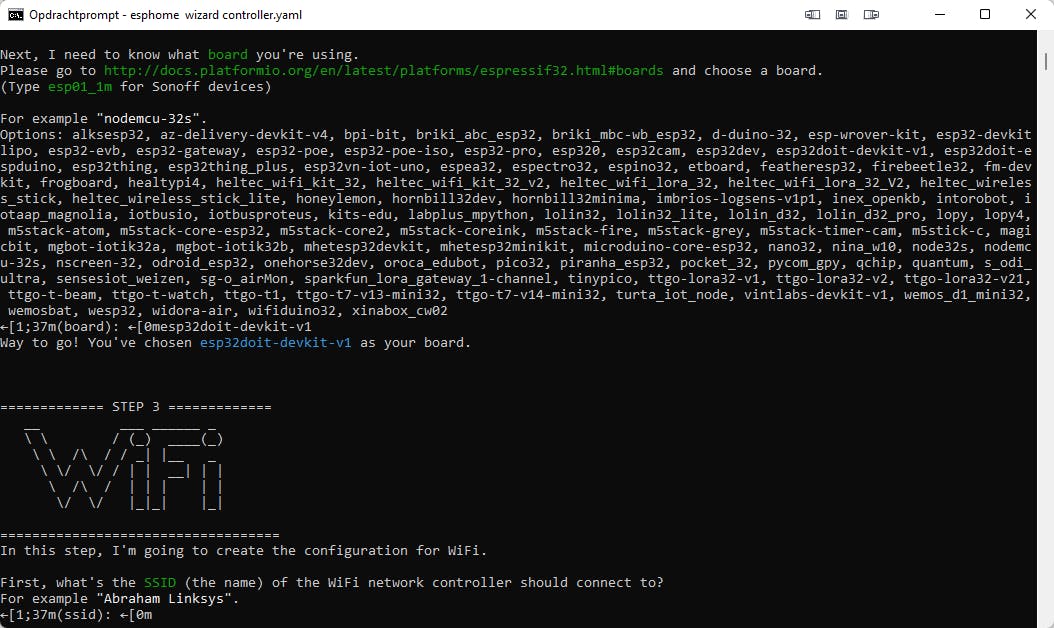Click the right-docked window layout icon
The image size is (1054, 628).
[x=872, y=14]
